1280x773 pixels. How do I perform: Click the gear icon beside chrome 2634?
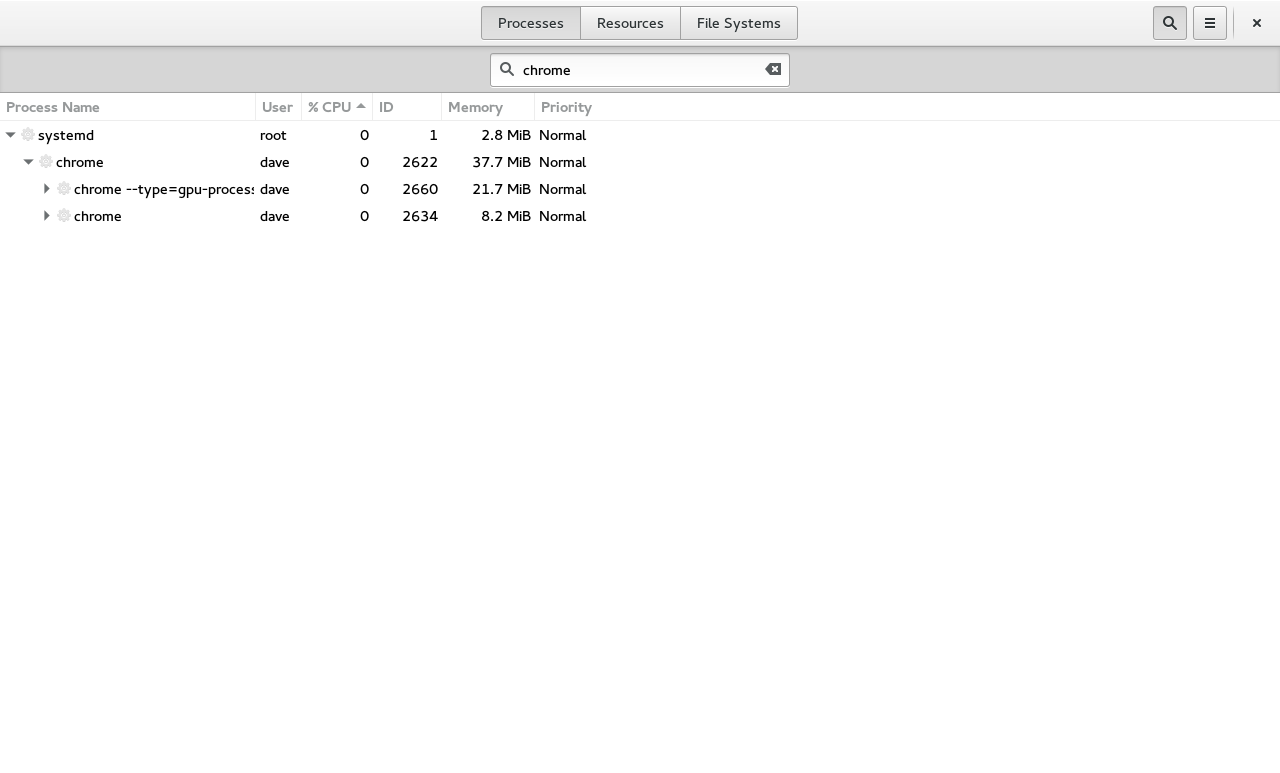[64, 215]
